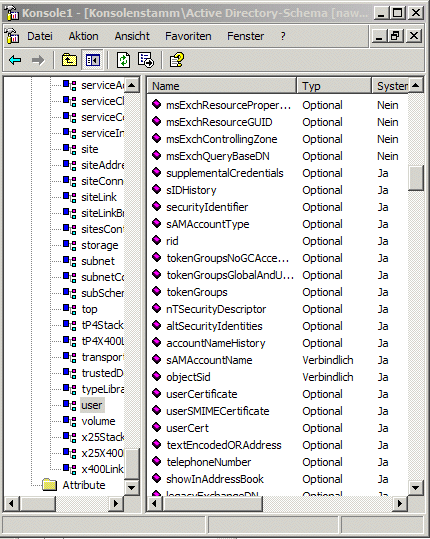Refresh the view with green arrows icon

123,60
